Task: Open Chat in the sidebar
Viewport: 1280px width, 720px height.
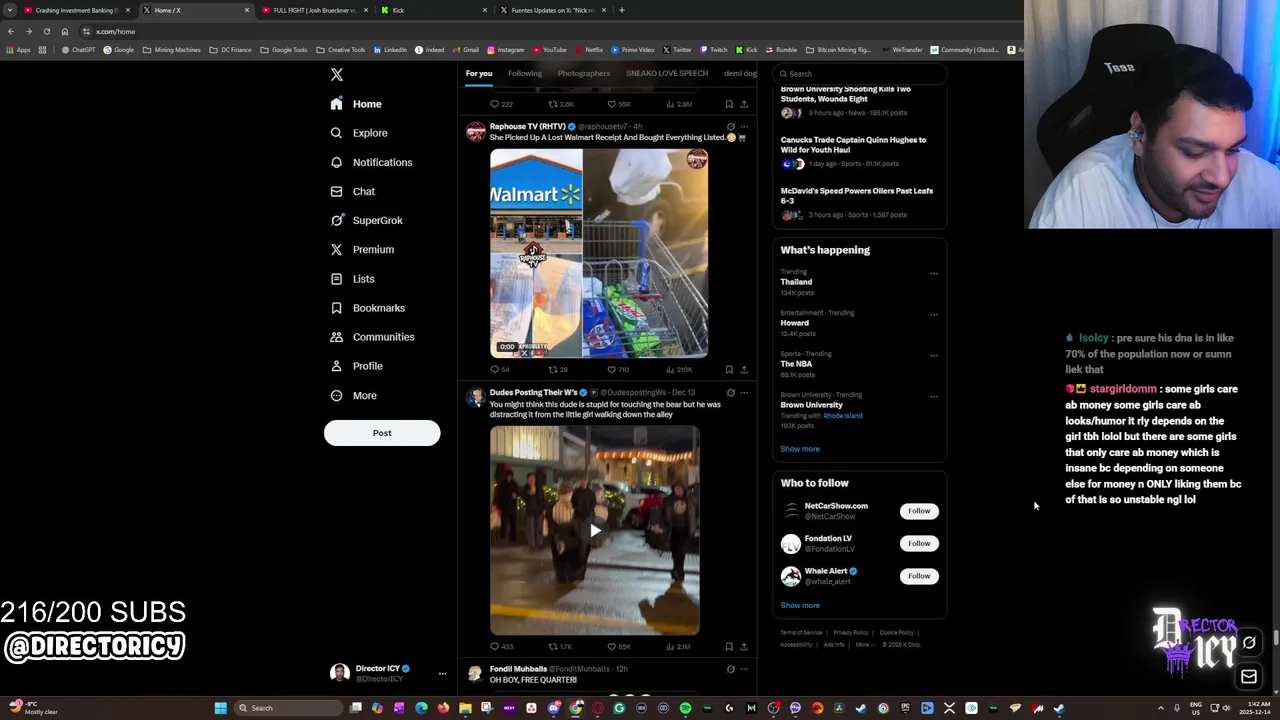Action: [x=352, y=191]
